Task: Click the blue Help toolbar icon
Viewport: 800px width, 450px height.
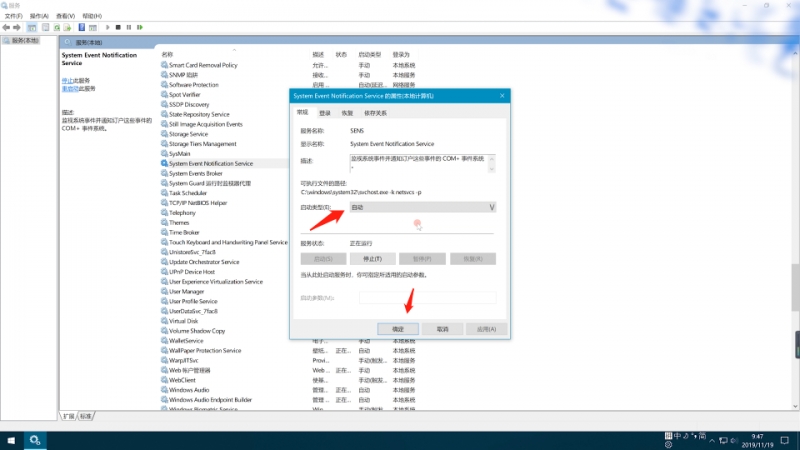Action: (x=81, y=28)
